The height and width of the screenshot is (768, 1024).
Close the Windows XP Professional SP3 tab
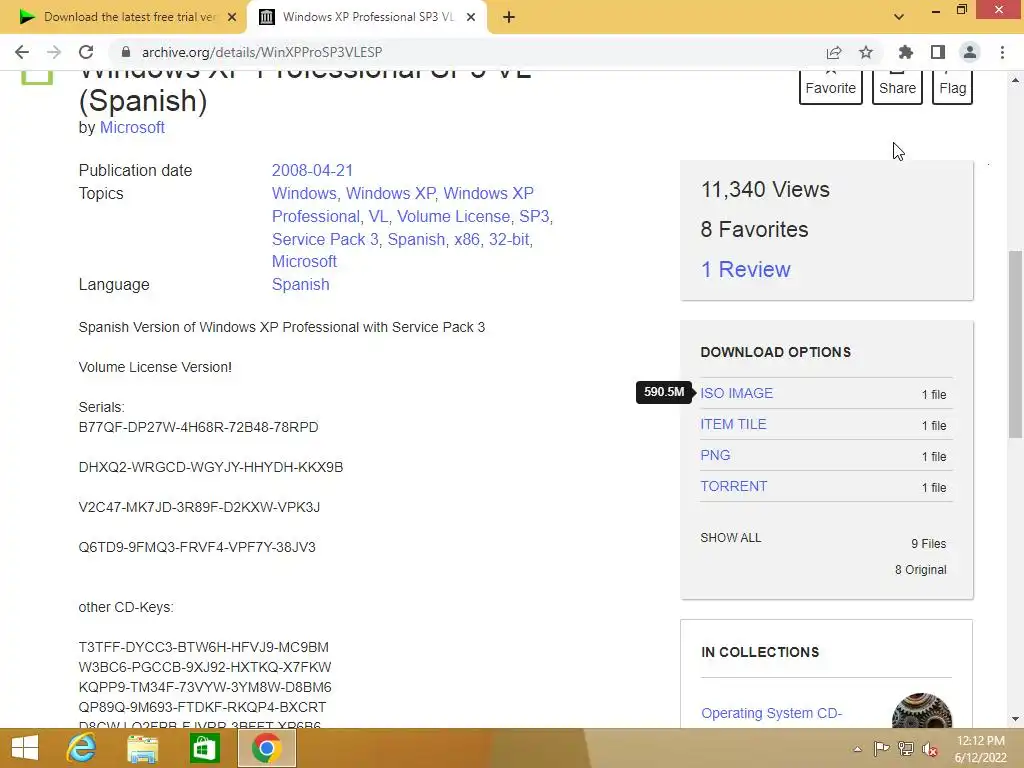[x=471, y=17]
